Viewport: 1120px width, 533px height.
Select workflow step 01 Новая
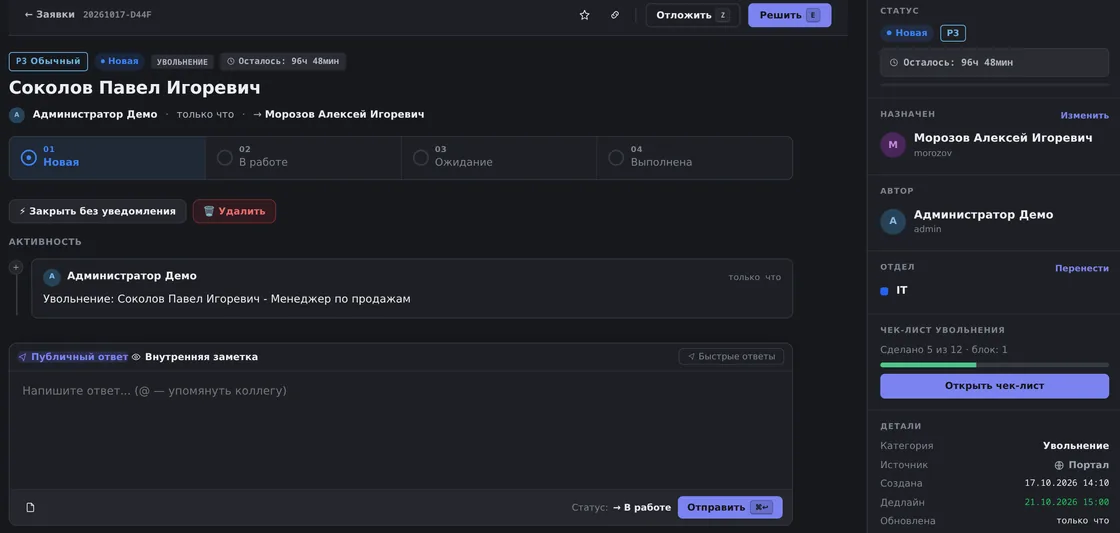click(107, 158)
